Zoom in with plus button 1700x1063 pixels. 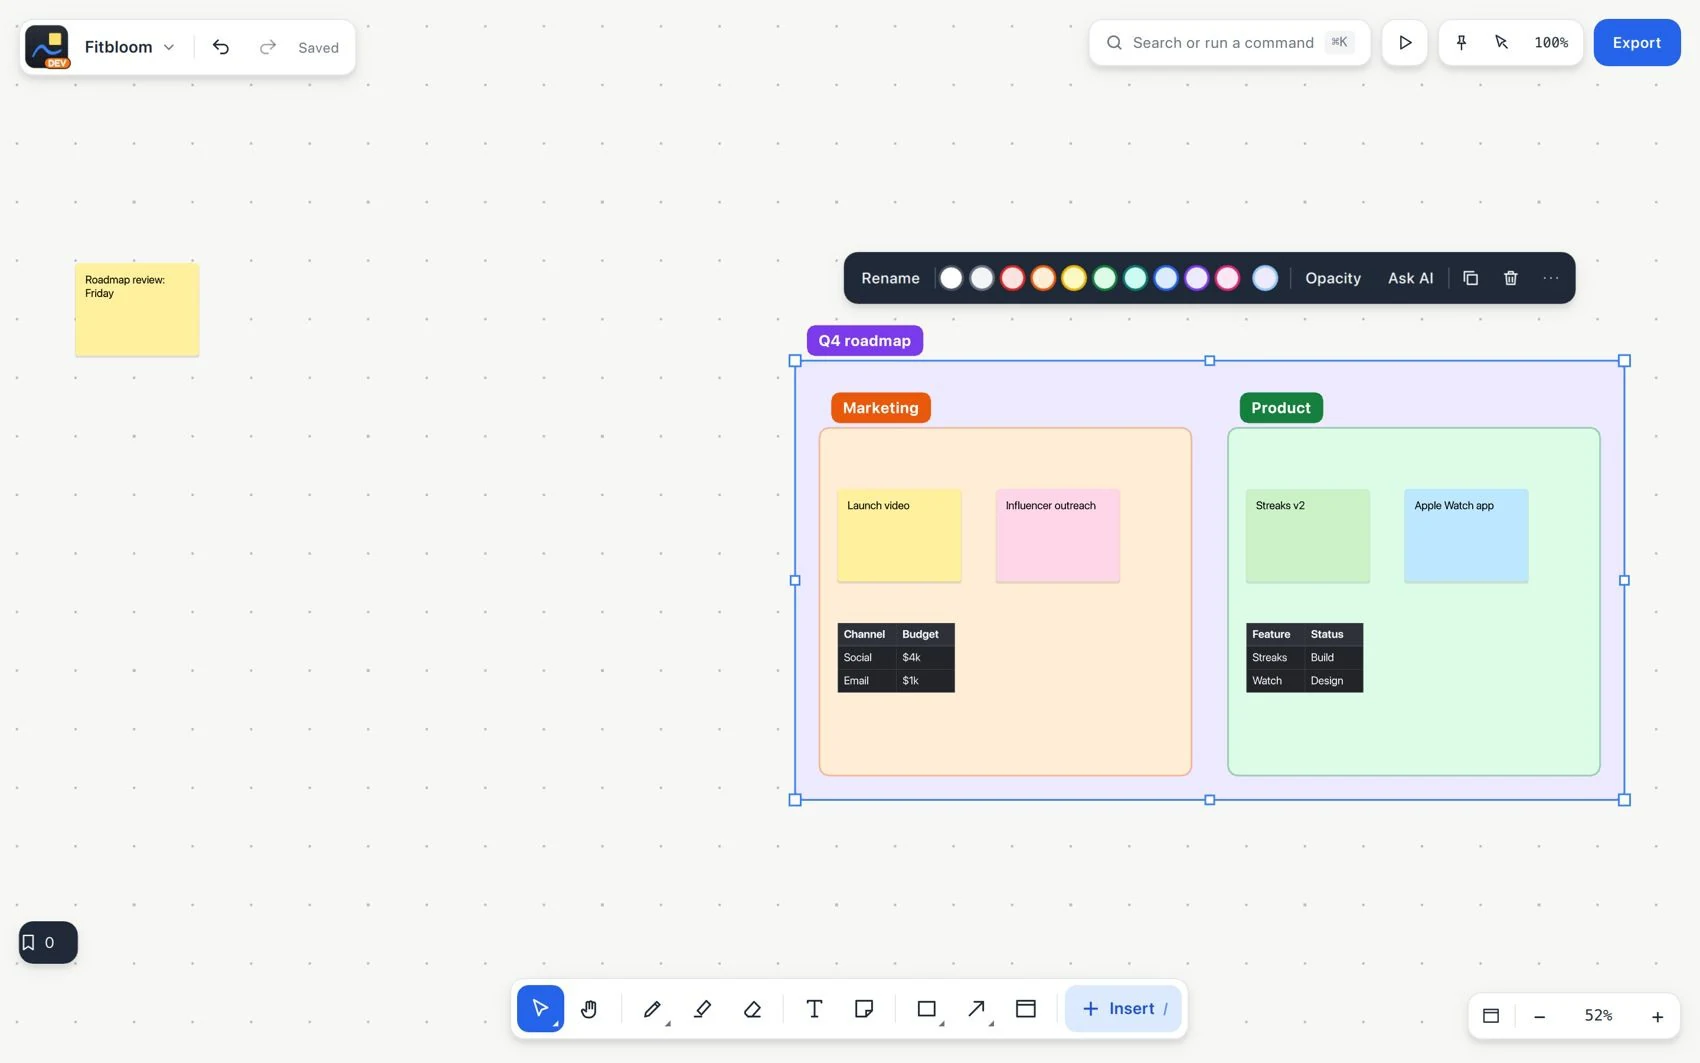tap(1657, 1016)
